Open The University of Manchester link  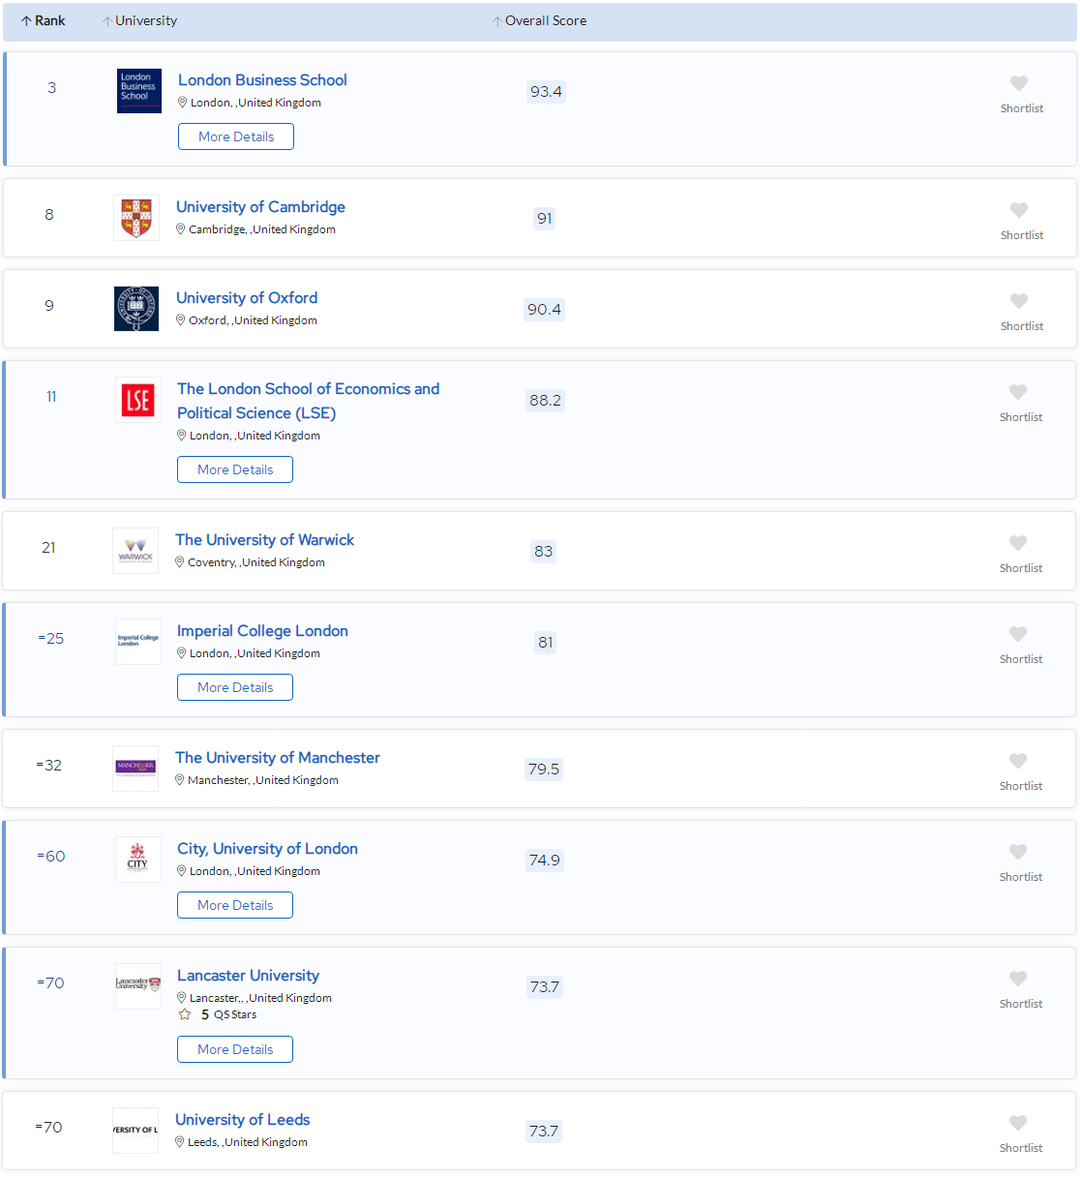click(277, 758)
